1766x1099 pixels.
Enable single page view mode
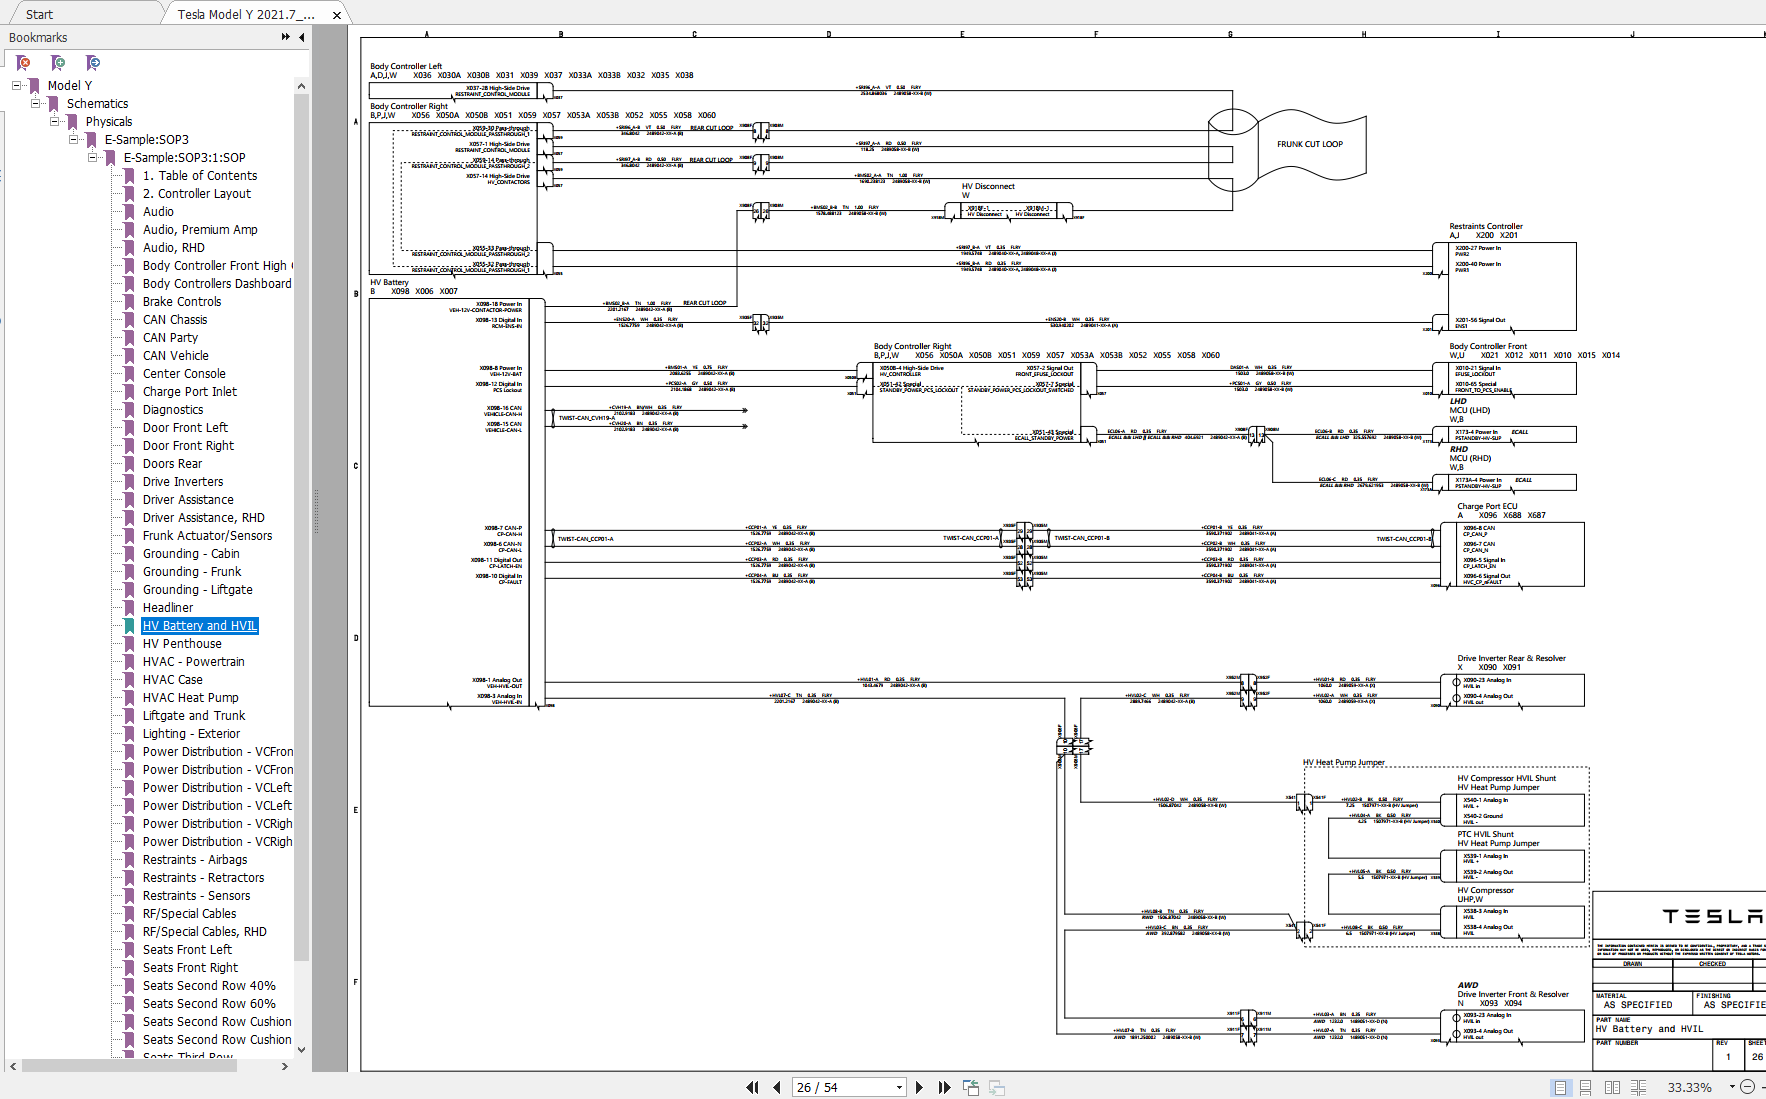(1560, 1087)
